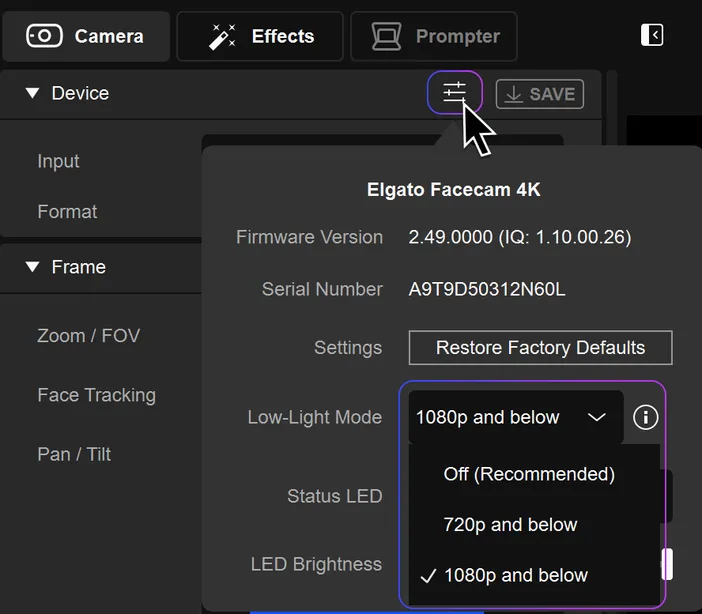The image size is (702, 614).
Task: Switch to the Camera tab
Action: (86, 36)
